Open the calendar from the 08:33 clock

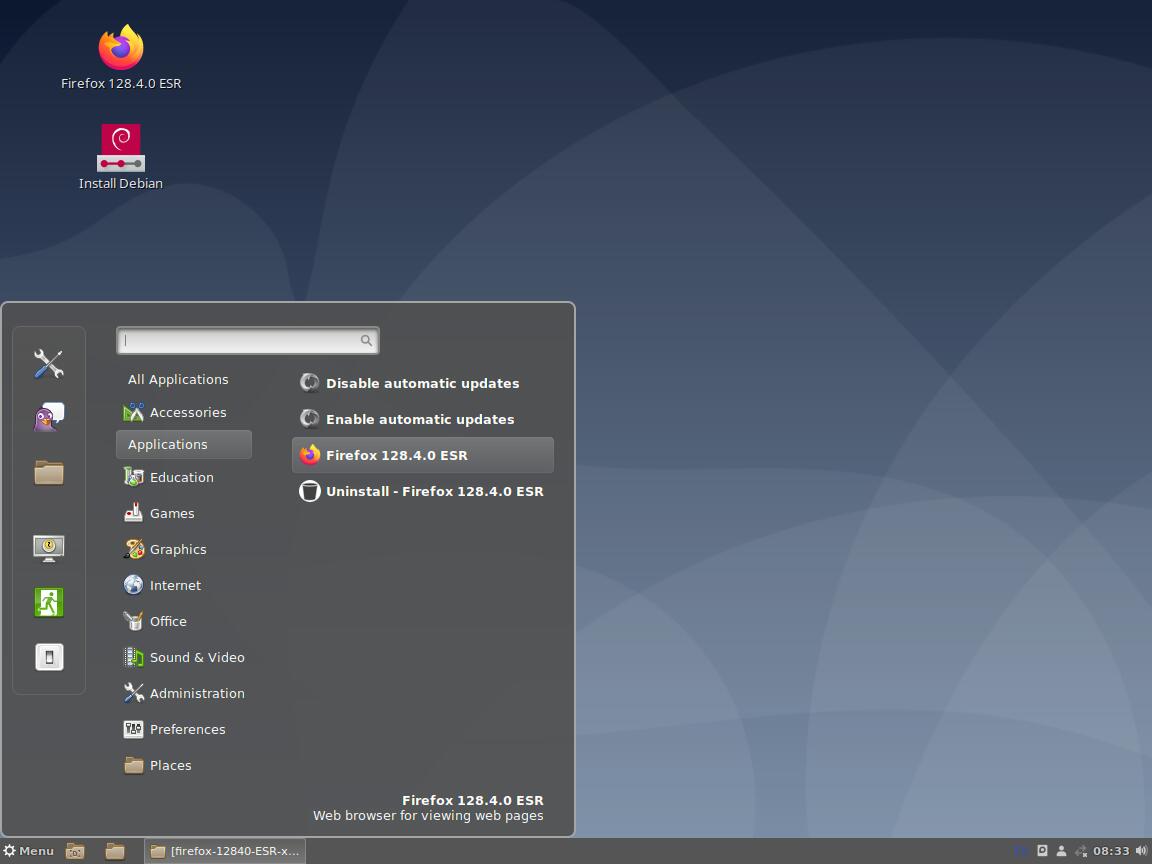(1111, 851)
